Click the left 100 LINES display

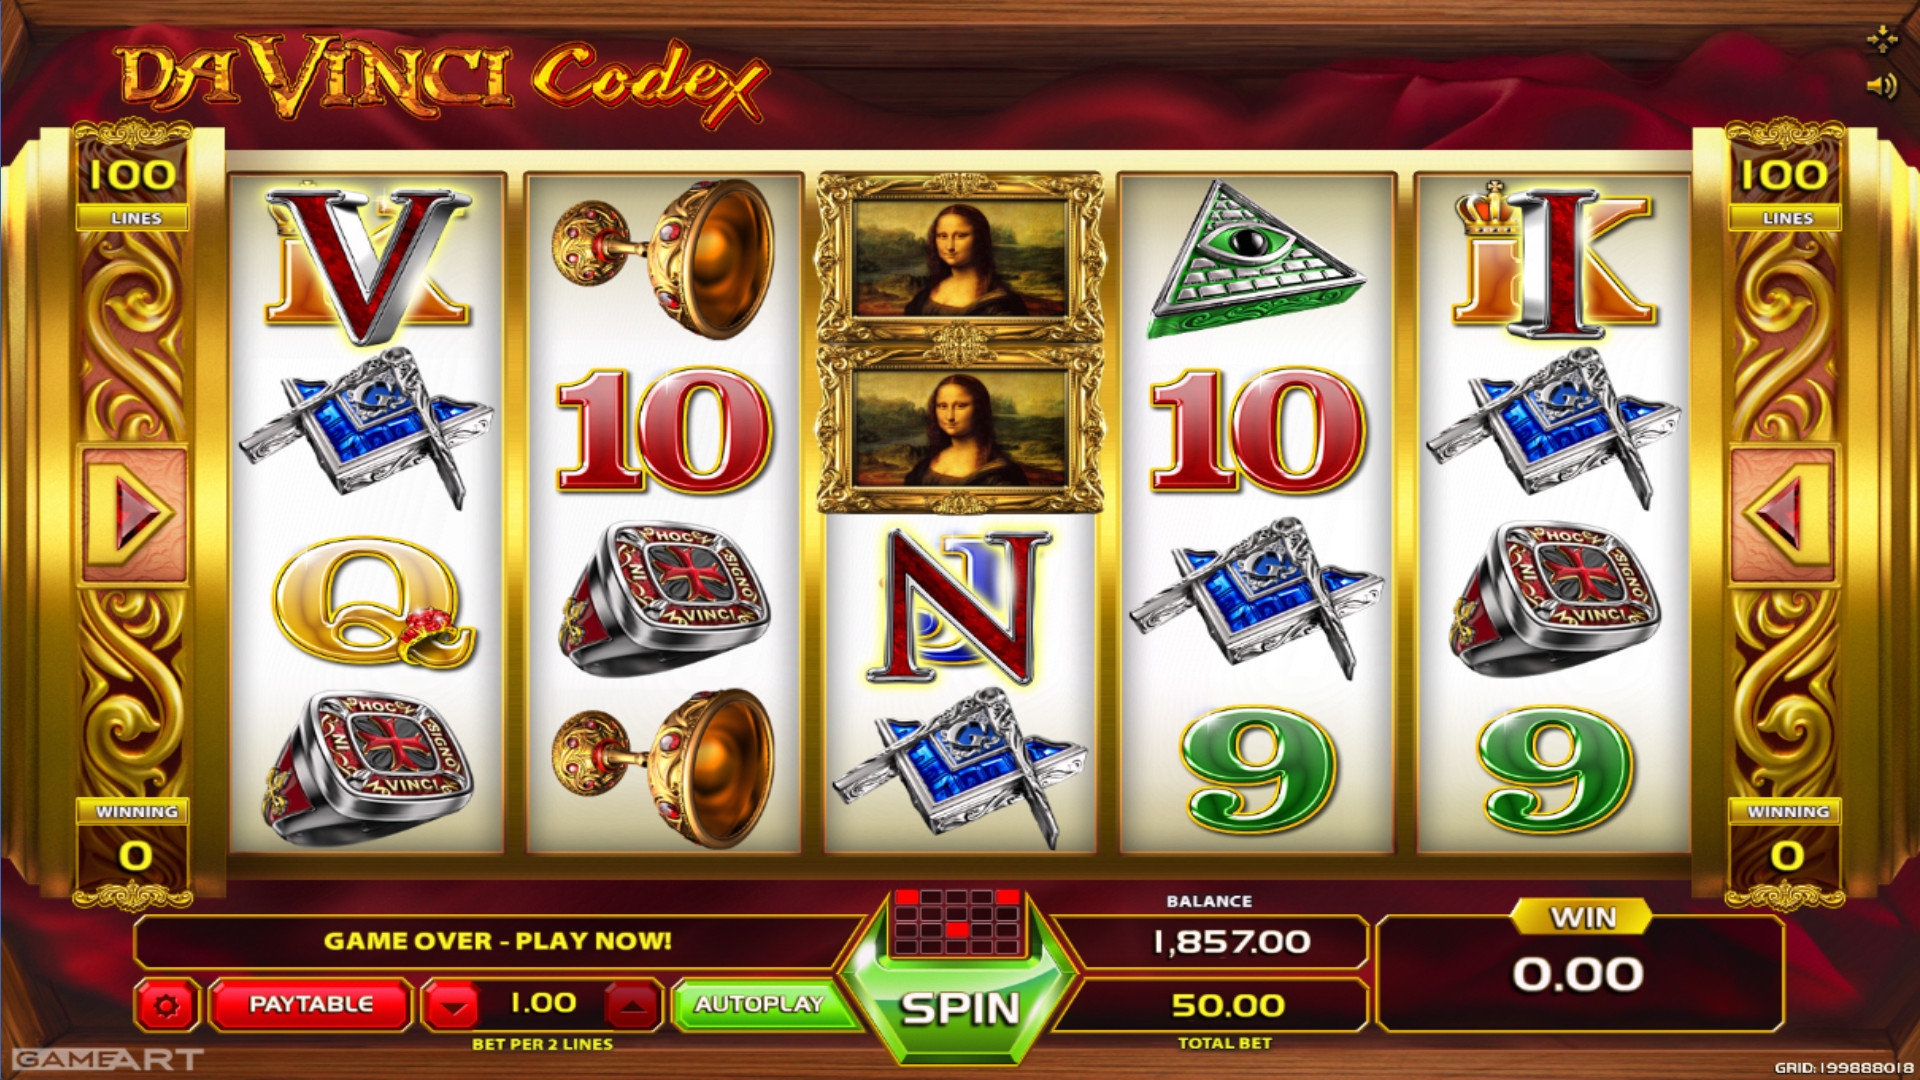133,189
